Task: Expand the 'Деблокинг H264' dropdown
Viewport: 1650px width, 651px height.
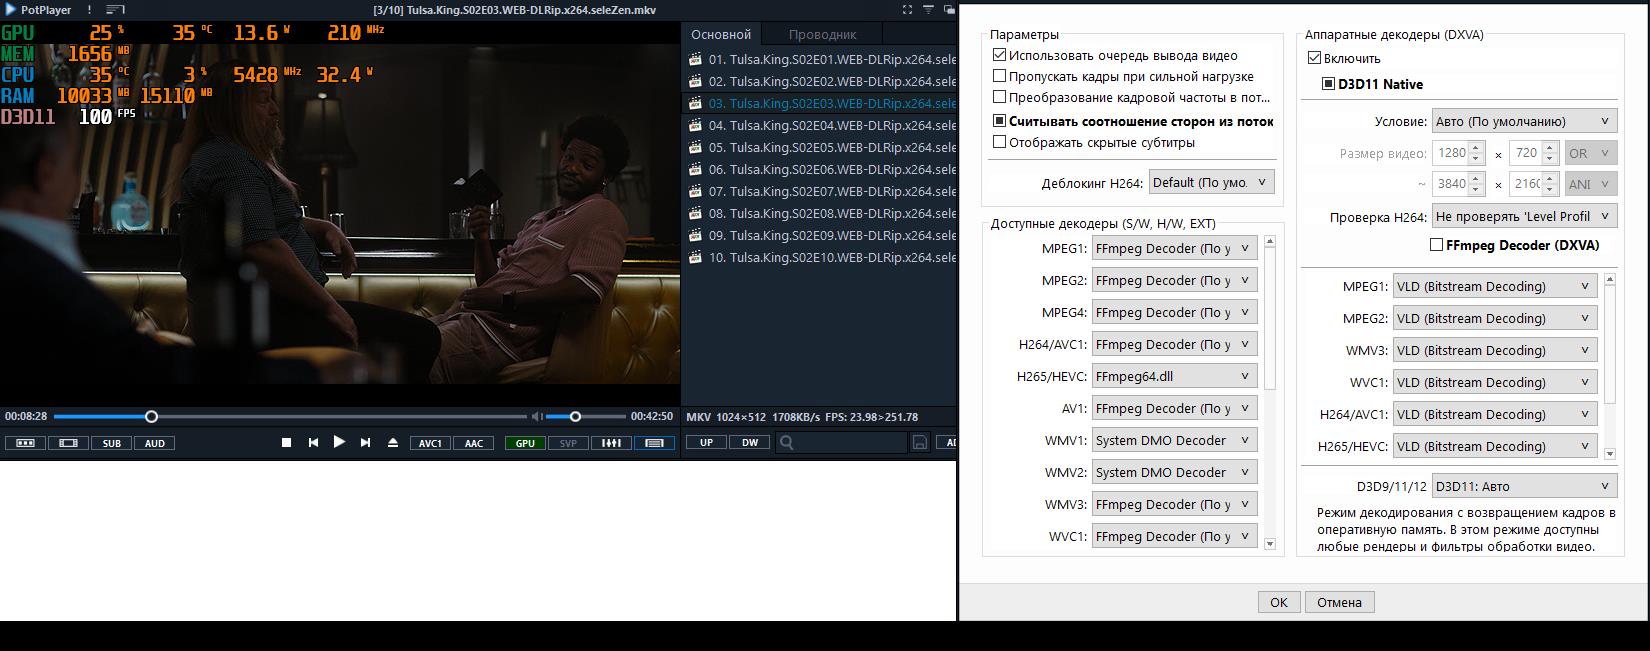Action: [1211, 183]
